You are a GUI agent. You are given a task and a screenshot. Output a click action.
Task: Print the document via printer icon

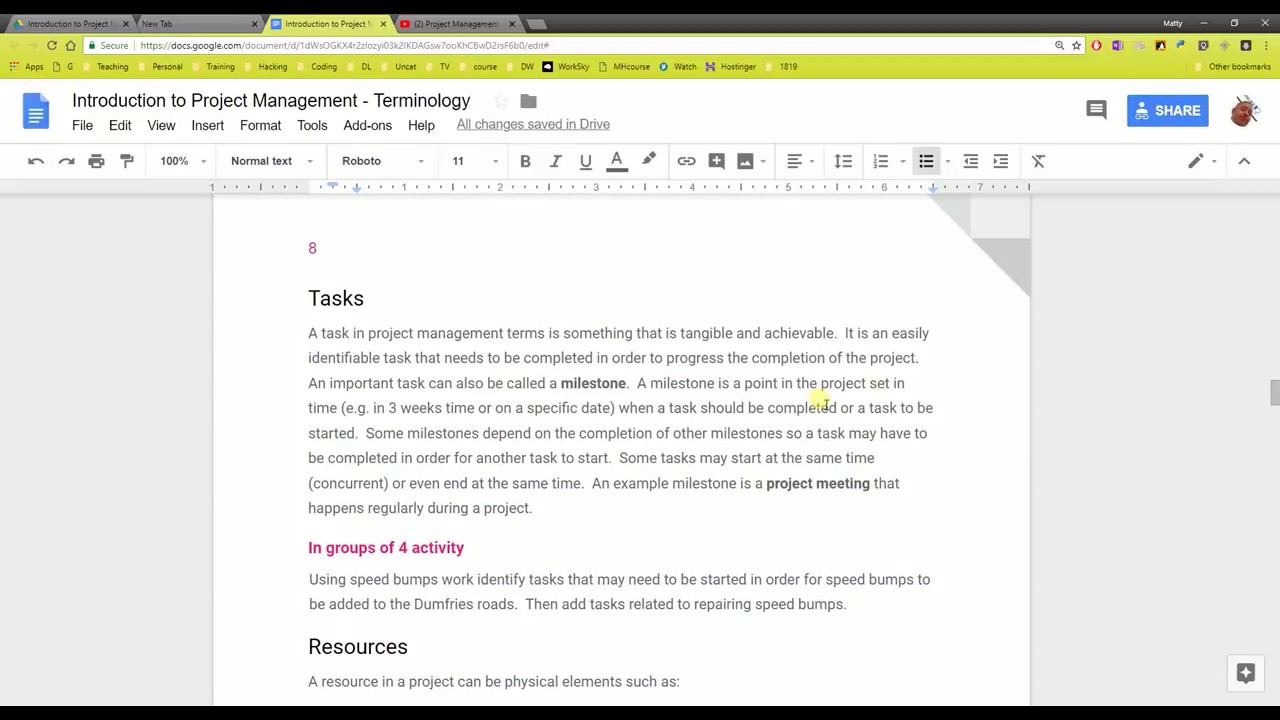pyautogui.click(x=96, y=161)
